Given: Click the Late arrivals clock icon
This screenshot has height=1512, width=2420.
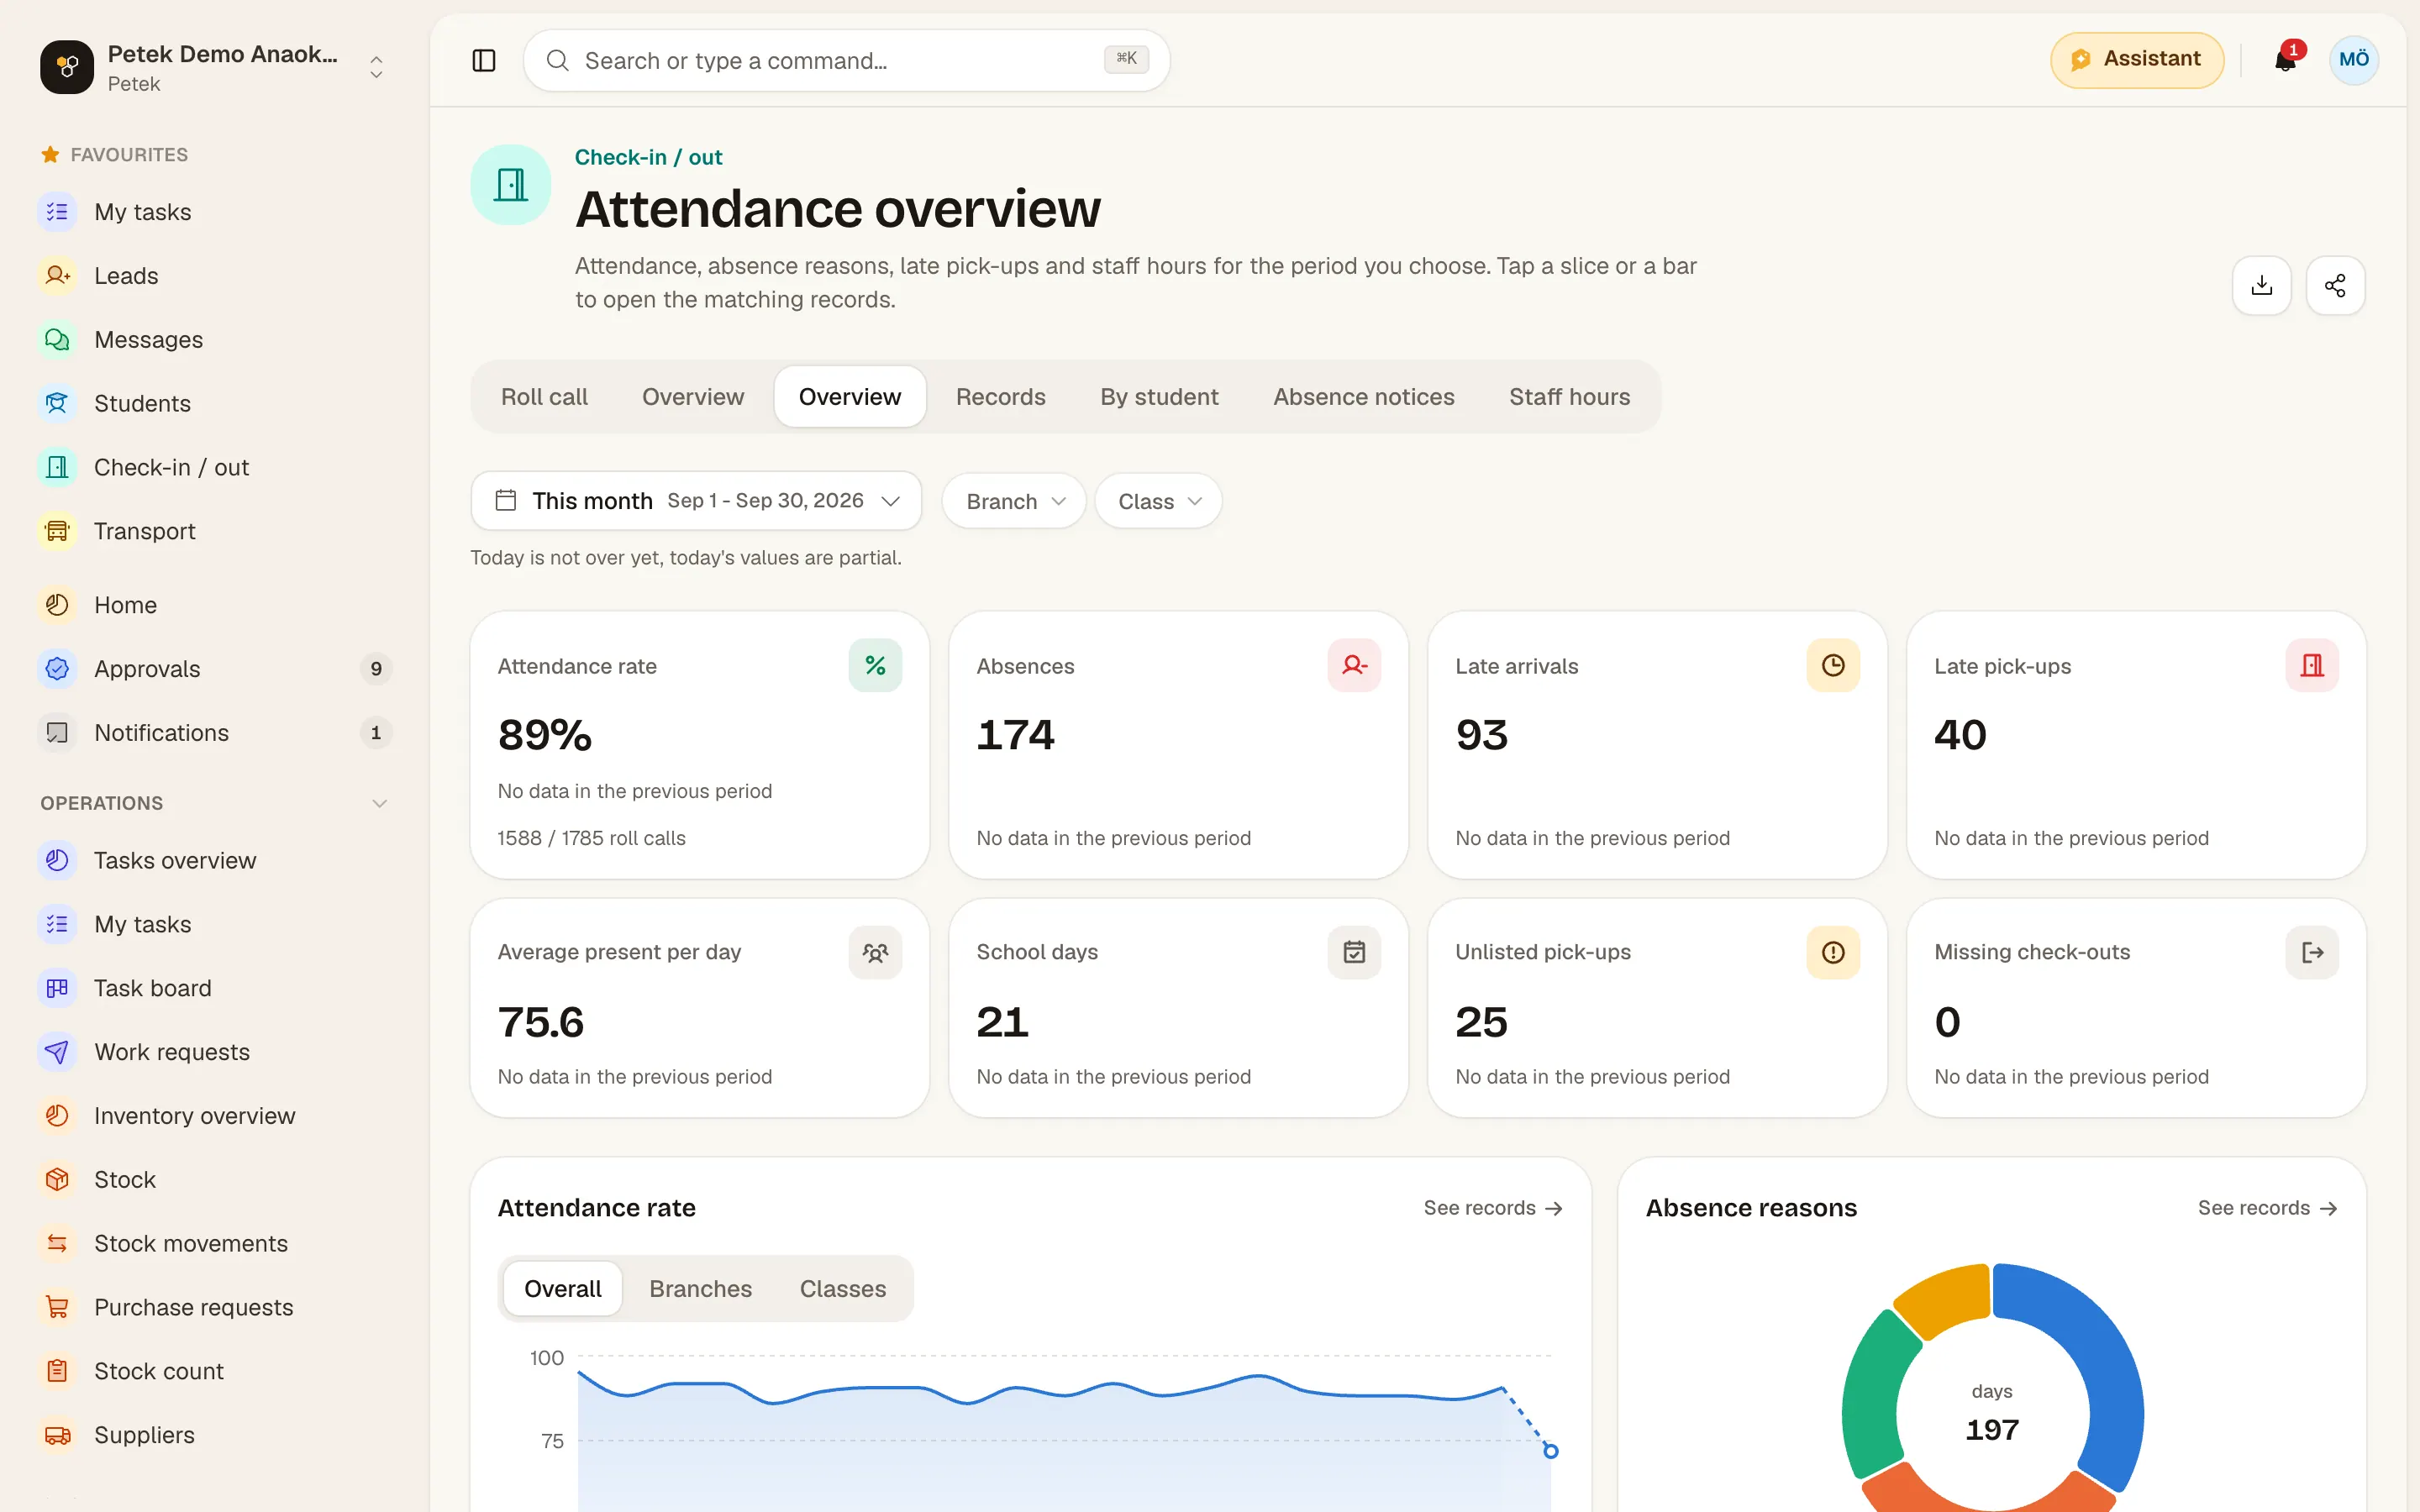Looking at the screenshot, I should coord(1833,666).
